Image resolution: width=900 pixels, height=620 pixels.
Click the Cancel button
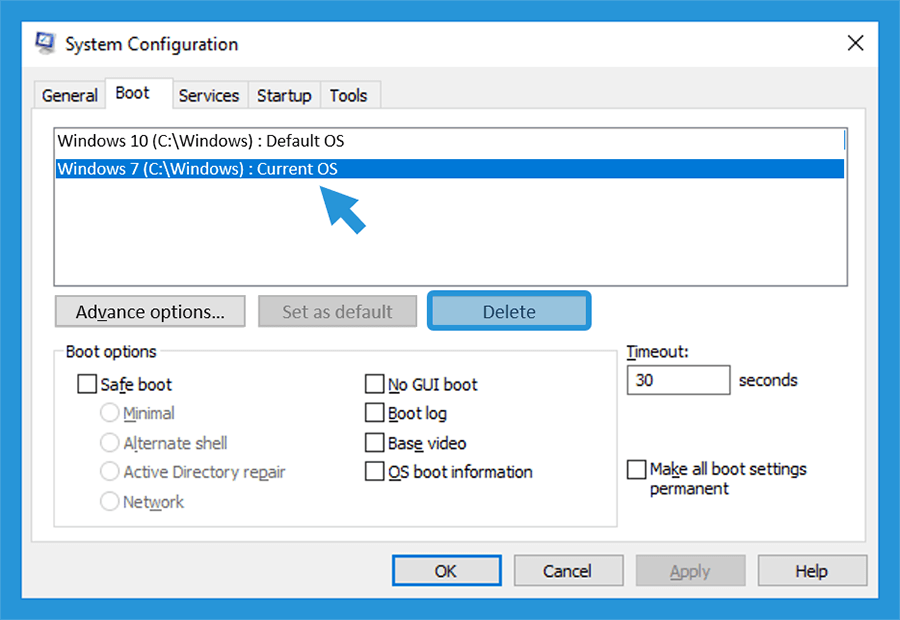pos(568,571)
